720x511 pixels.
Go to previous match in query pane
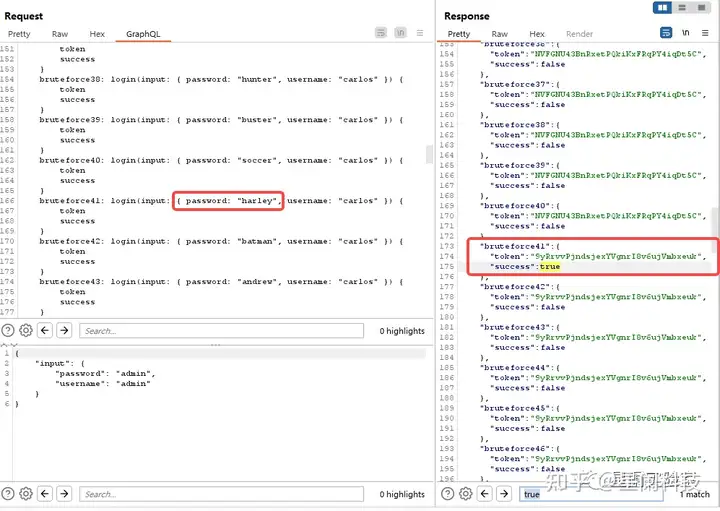pyautogui.click(x=45, y=330)
